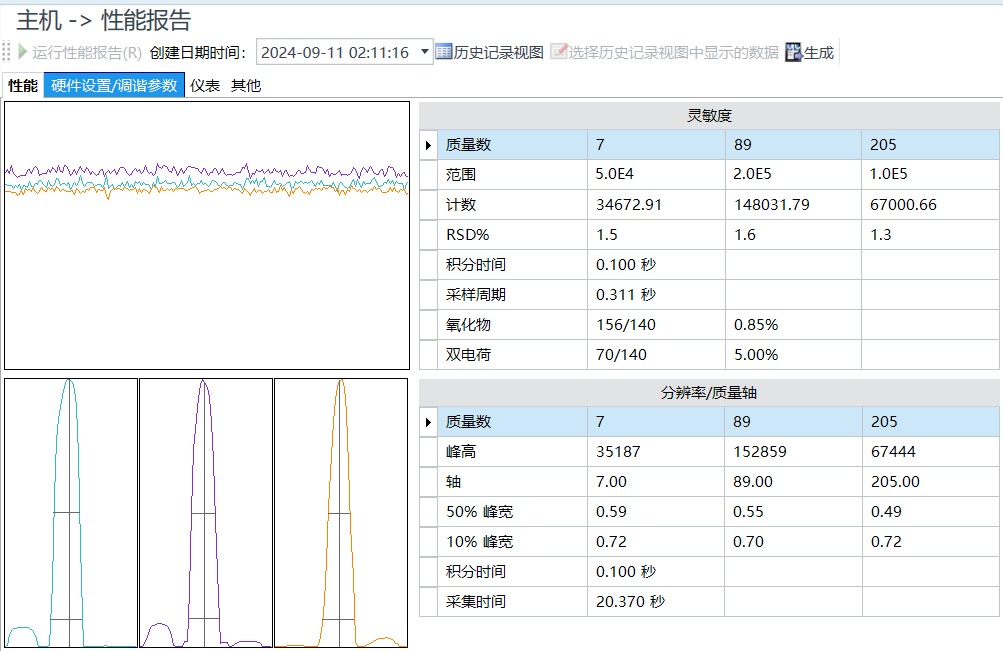The width and height of the screenshot is (1003, 651).
Task: Select the 质量数 cell in sensitivity table
Action: (512, 145)
